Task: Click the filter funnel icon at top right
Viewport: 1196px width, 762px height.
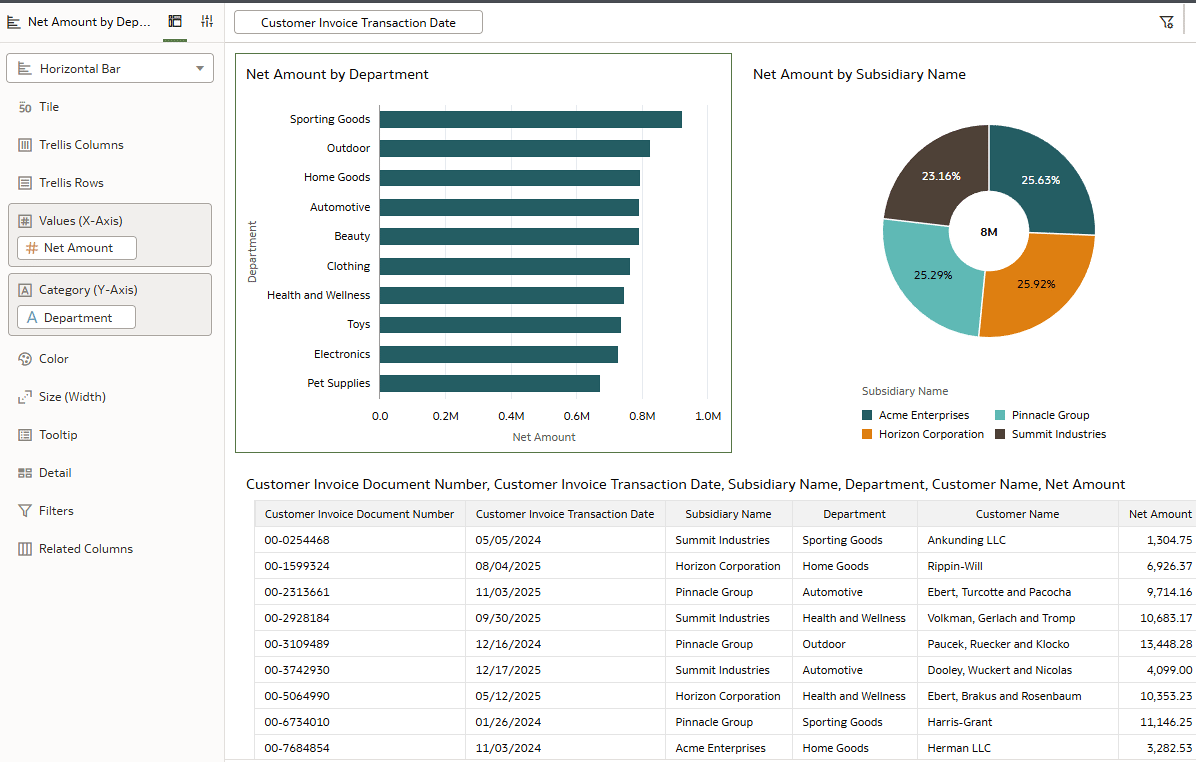Action: [x=1166, y=20]
